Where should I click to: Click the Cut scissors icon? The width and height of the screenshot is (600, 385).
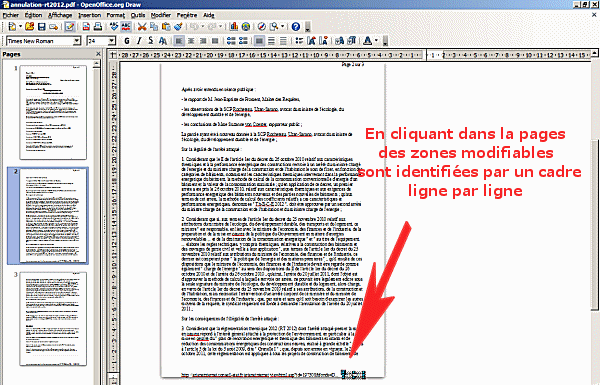(142, 26)
